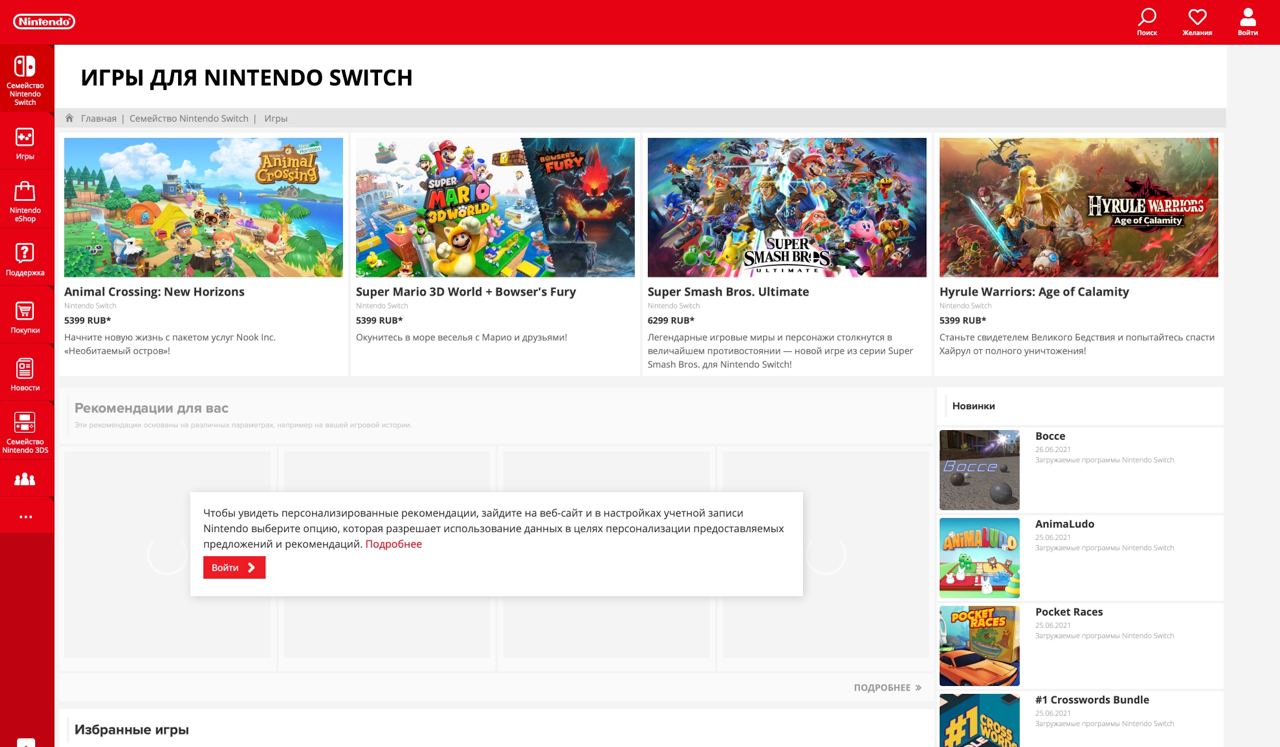Open Семейство Nintendo Switch breadcrumb link
This screenshot has height=747, width=1280.
coord(189,118)
